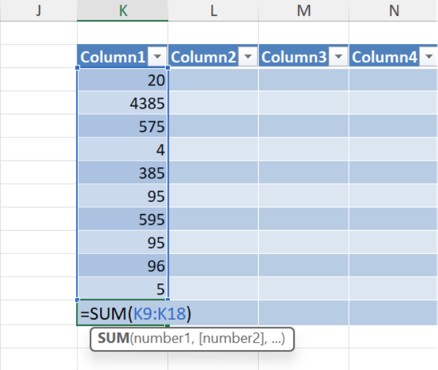This screenshot has height=370, width=438.
Task: Select column header K
Action: (123, 11)
